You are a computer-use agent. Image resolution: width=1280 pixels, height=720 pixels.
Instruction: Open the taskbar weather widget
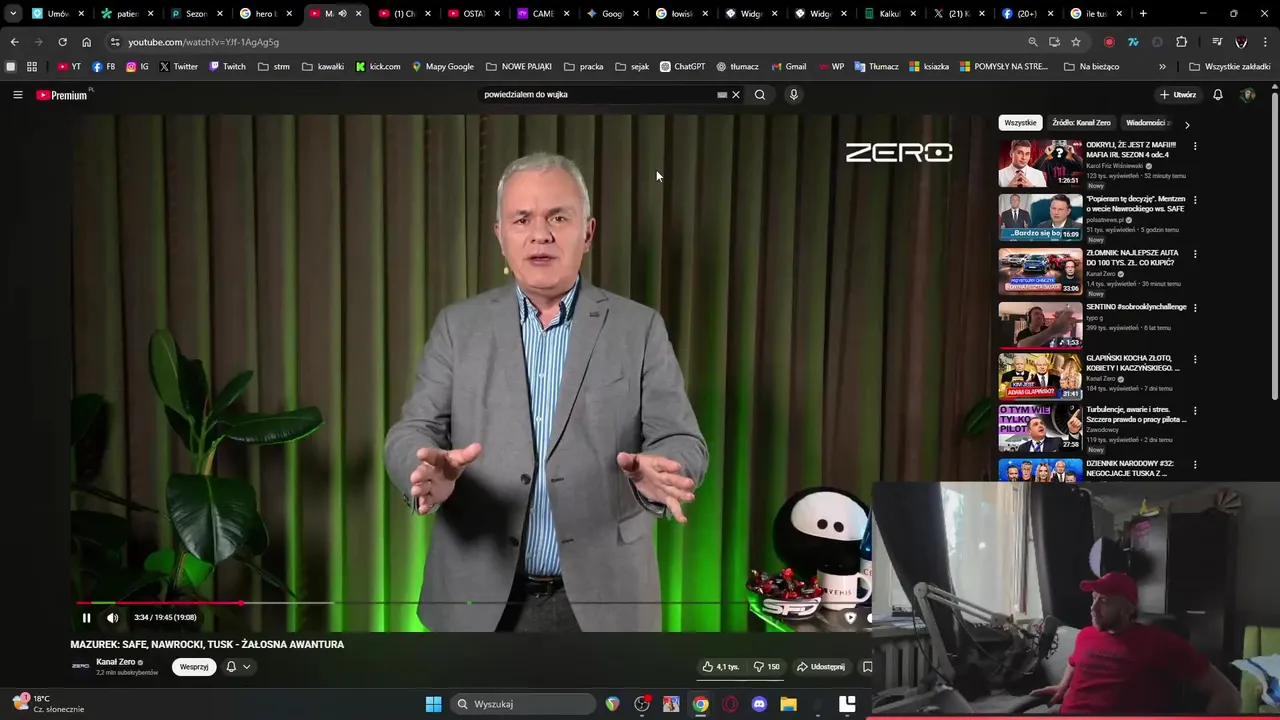click(x=48, y=704)
